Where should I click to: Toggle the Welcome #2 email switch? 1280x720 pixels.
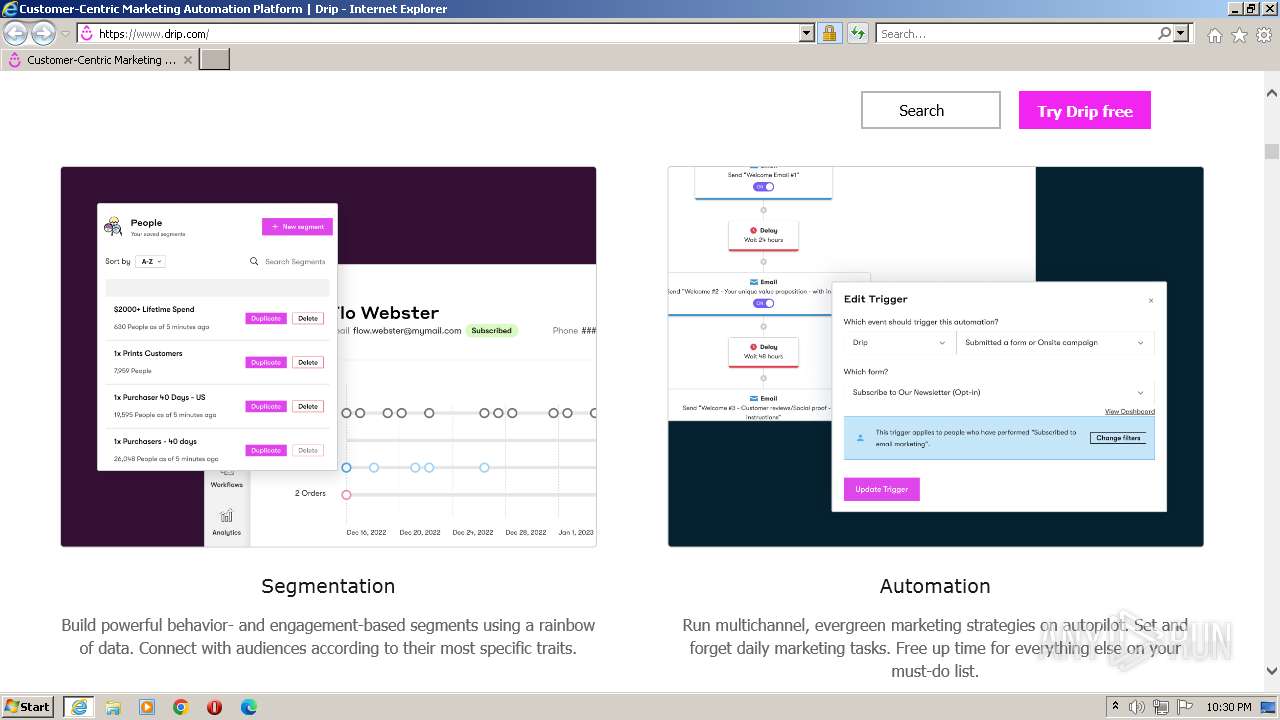click(764, 303)
